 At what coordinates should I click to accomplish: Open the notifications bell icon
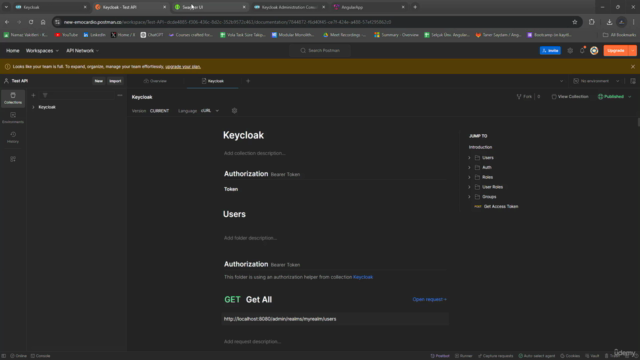[582, 51]
